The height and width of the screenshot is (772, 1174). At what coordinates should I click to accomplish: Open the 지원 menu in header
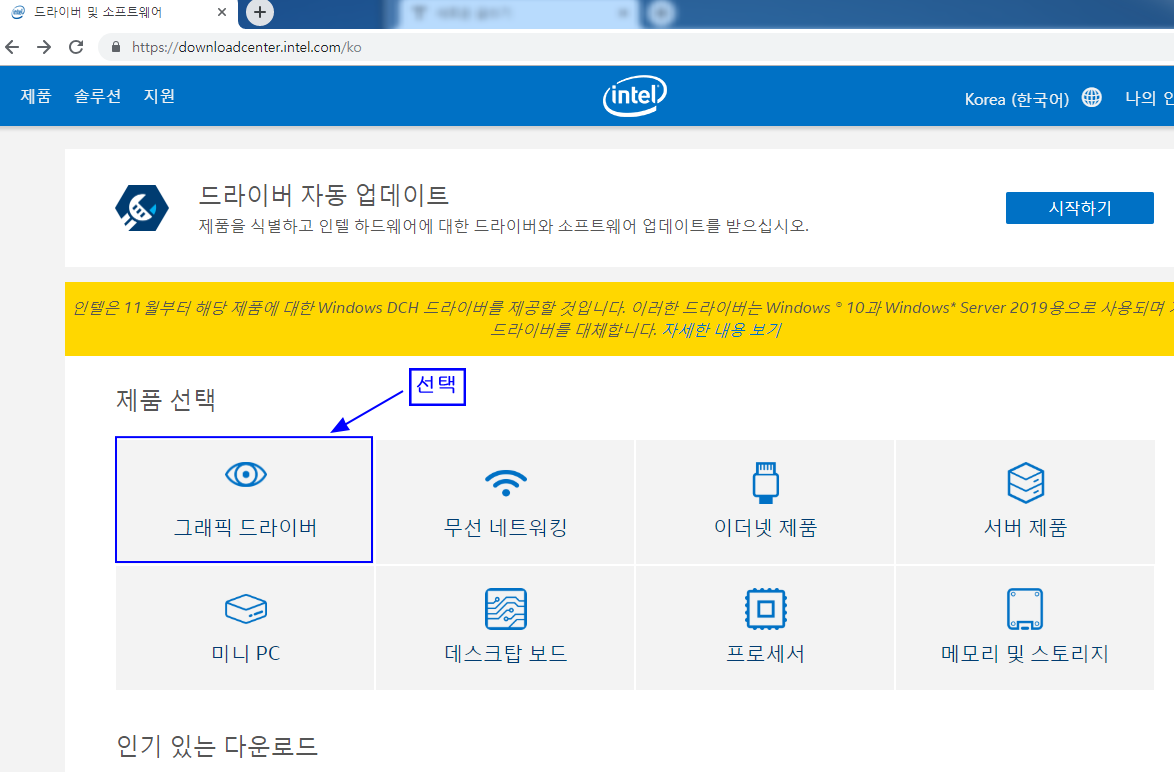[159, 96]
